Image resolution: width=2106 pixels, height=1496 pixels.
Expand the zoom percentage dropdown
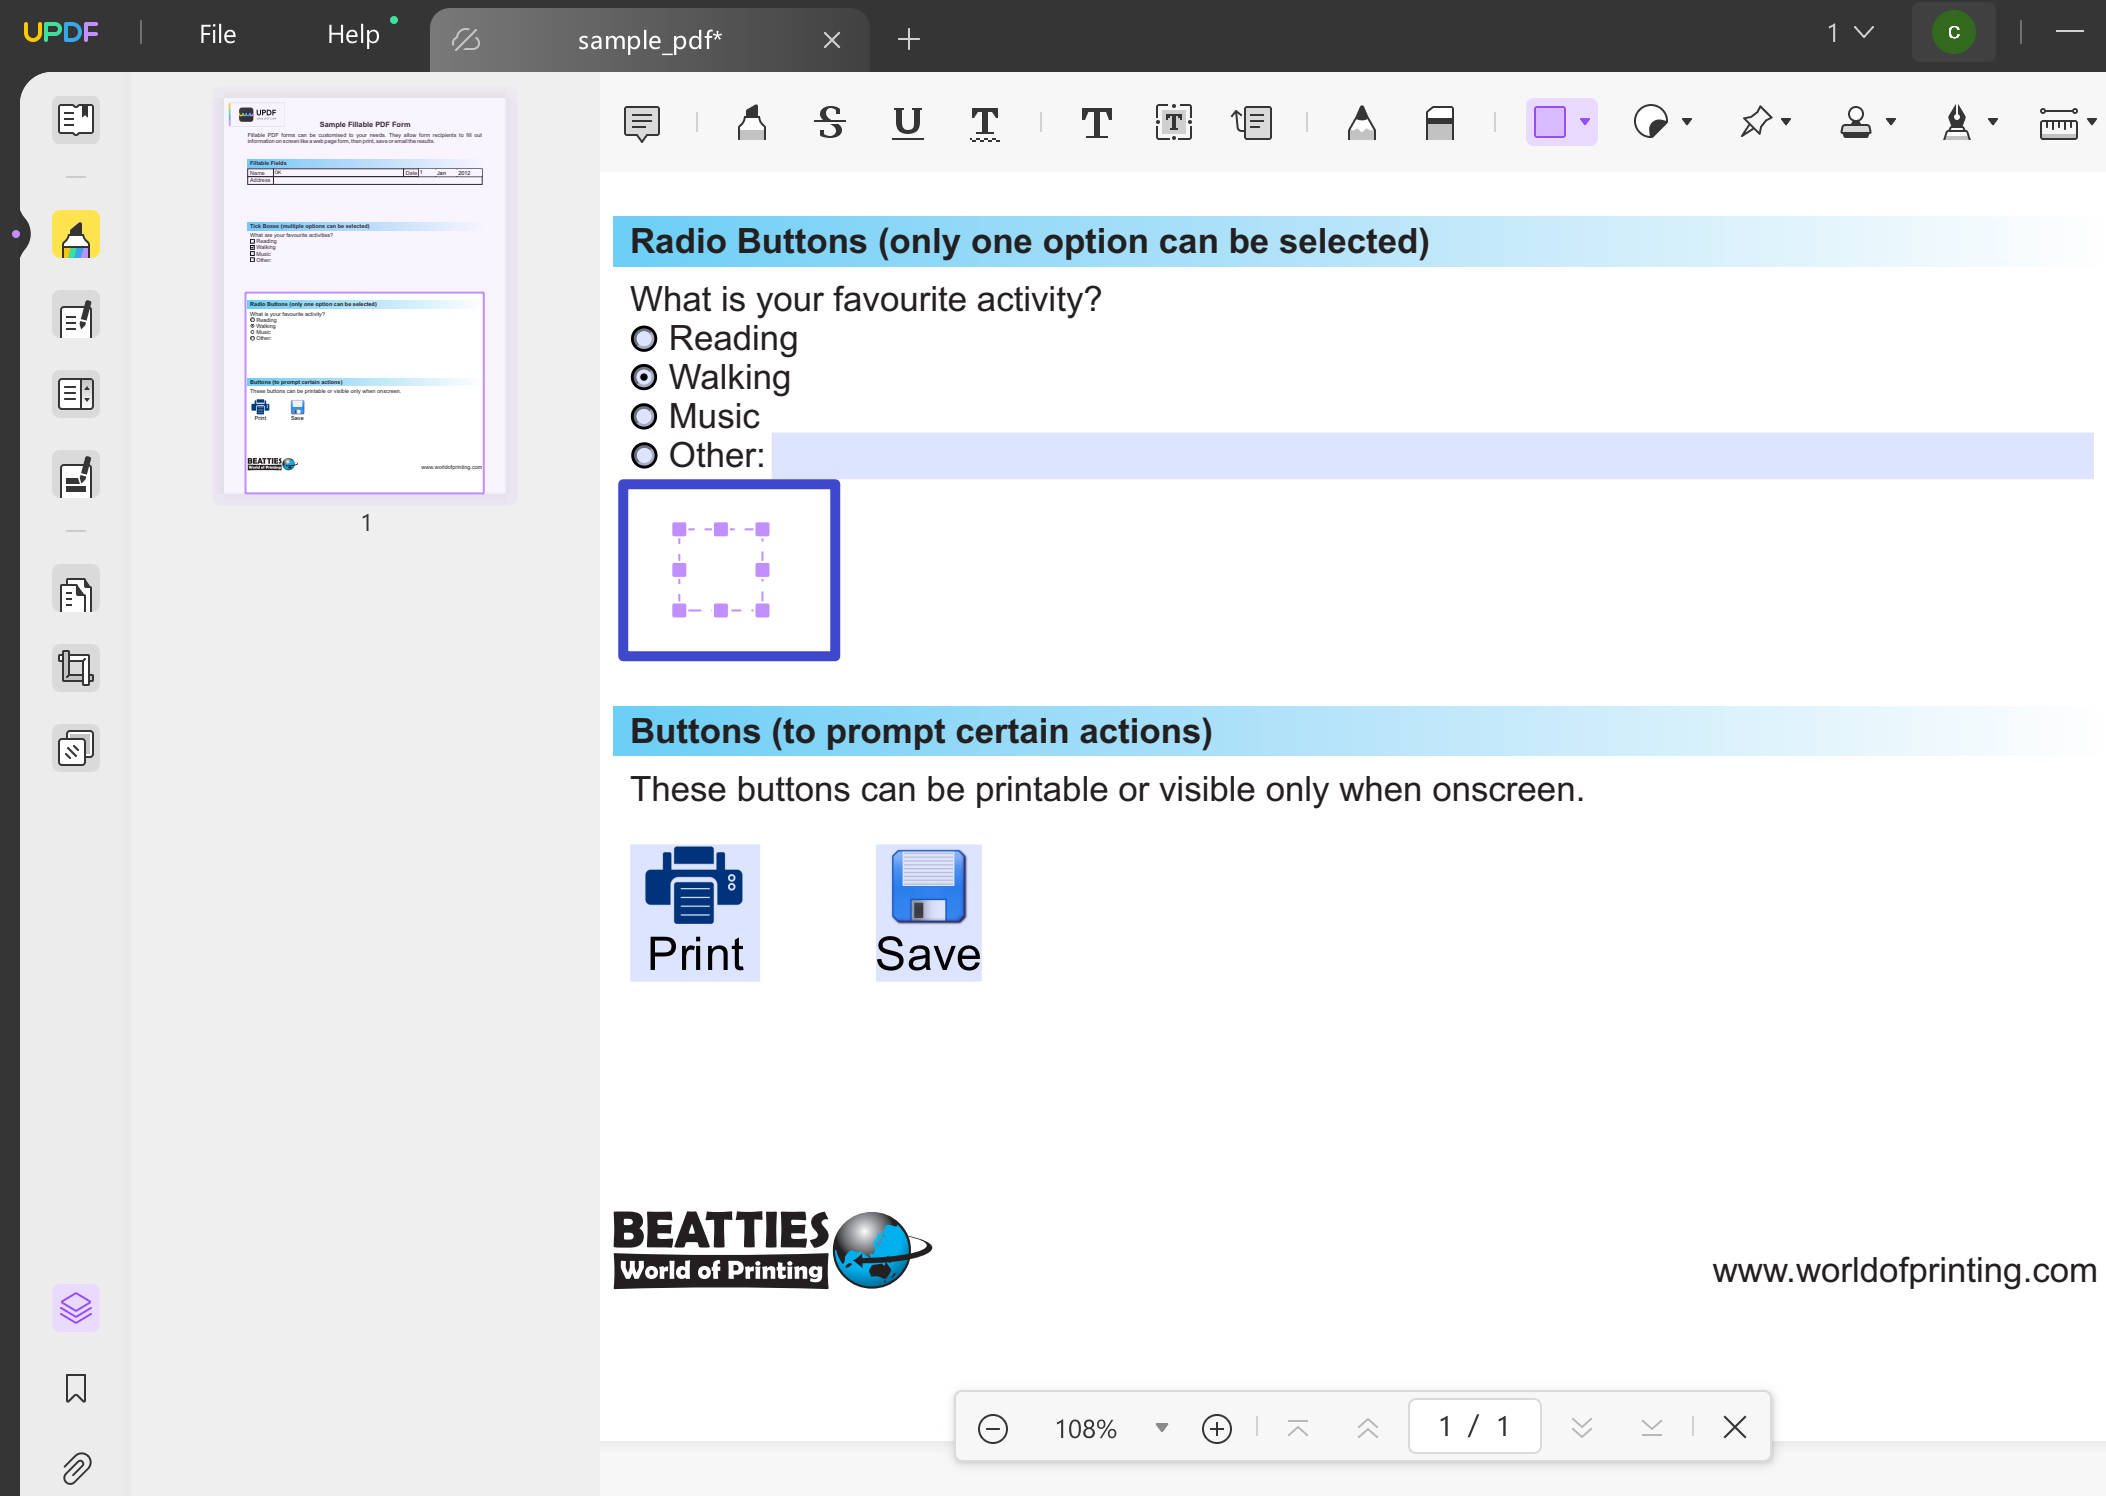1160,1428
